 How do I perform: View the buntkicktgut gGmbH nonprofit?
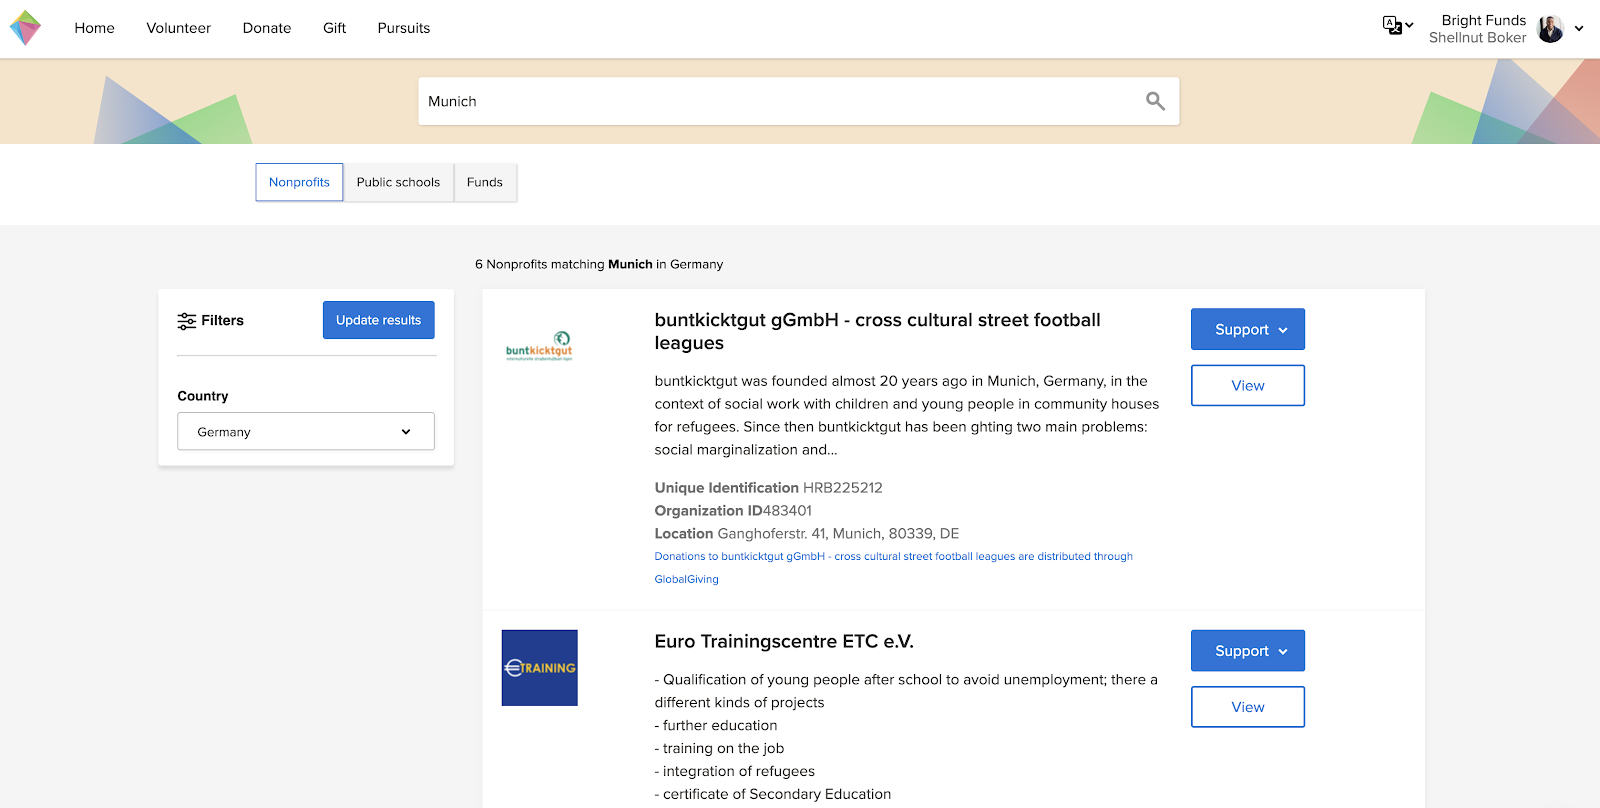coord(1247,386)
